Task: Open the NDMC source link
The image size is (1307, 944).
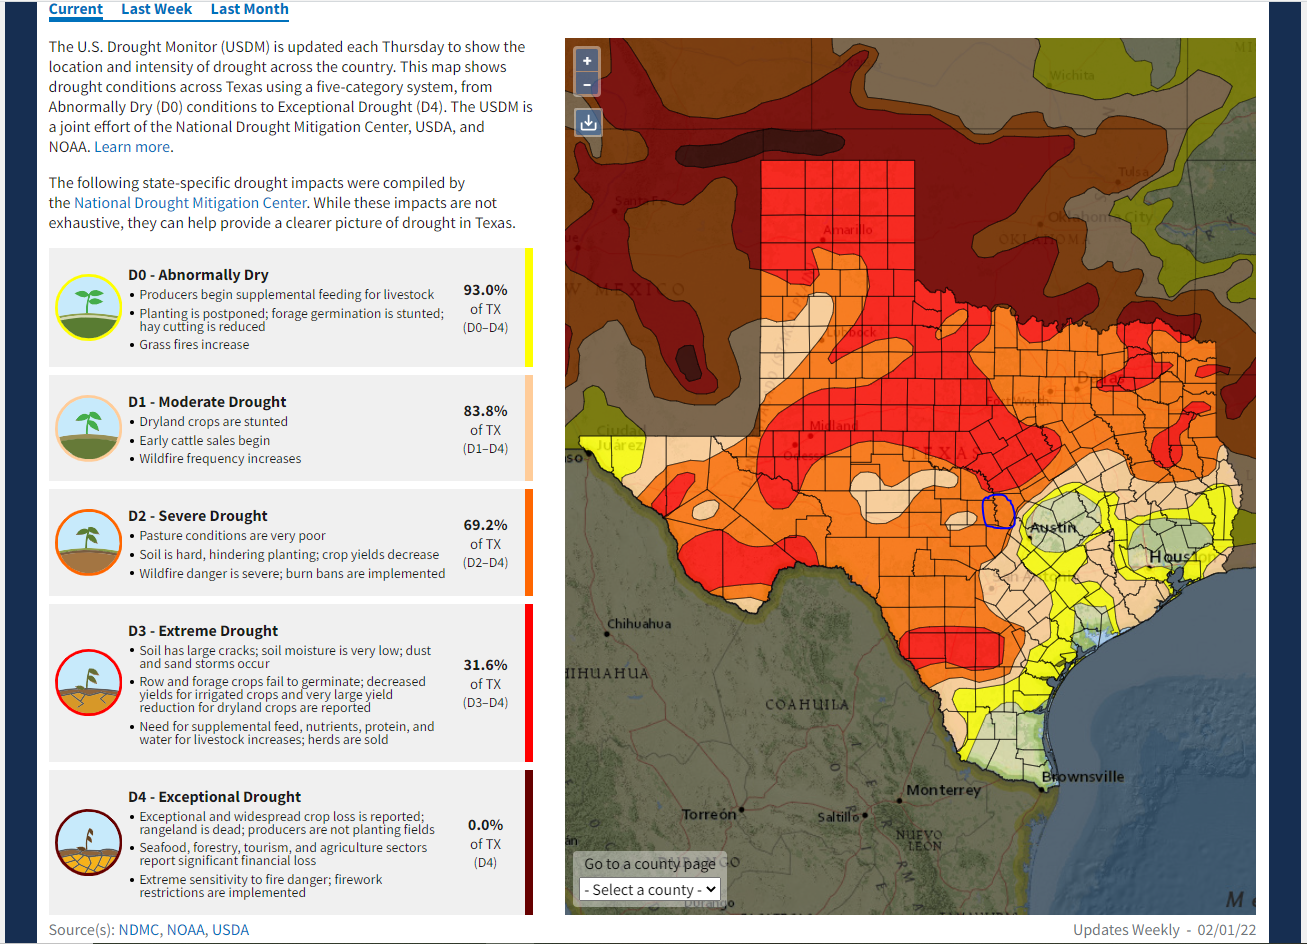Action: pyautogui.click(x=139, y=930)
